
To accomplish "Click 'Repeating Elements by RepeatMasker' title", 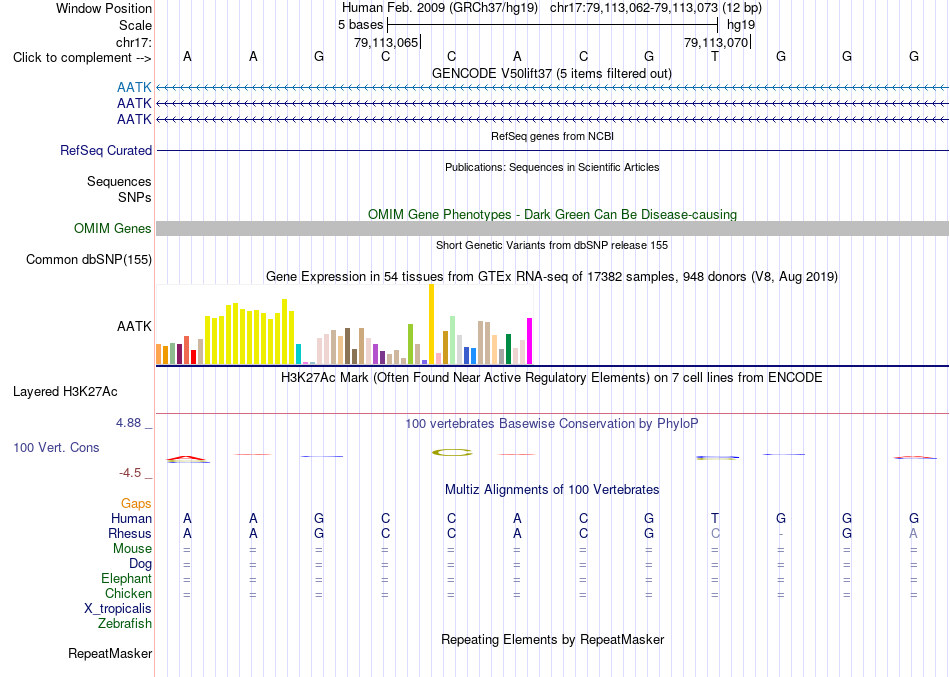I will point(553,639).
